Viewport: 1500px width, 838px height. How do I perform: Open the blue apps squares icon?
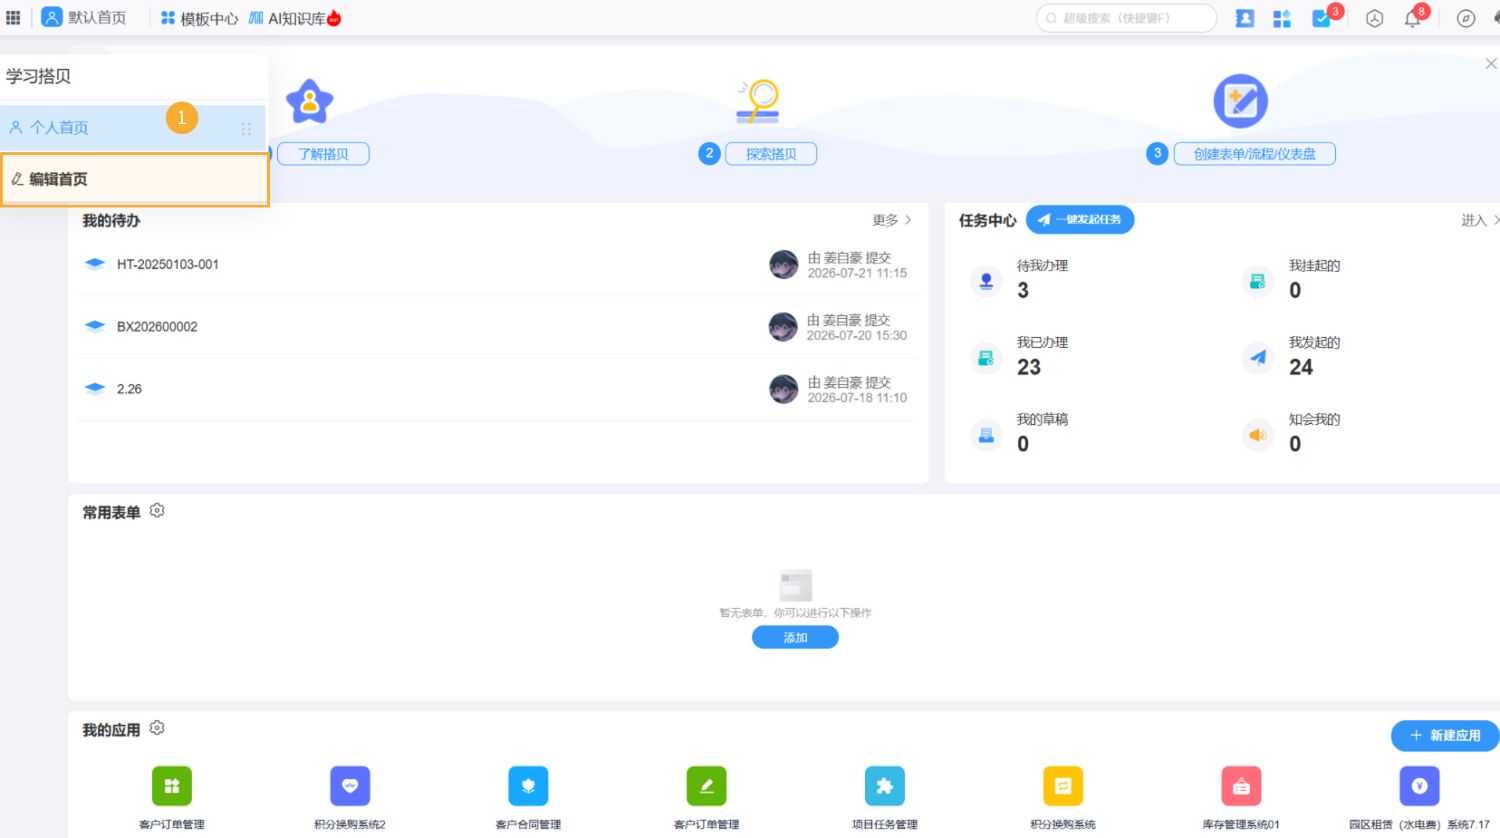click(x=1282, y=18)
